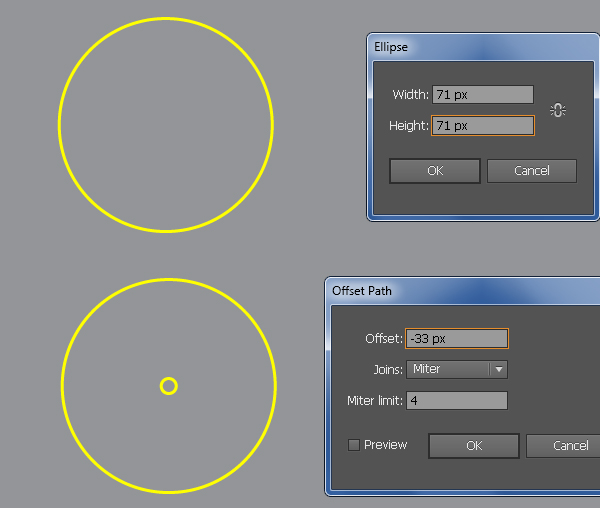The width and height of the screenshot is (600, 508).
Task: Click the Offset: label text
Action: tap(384, 339)
